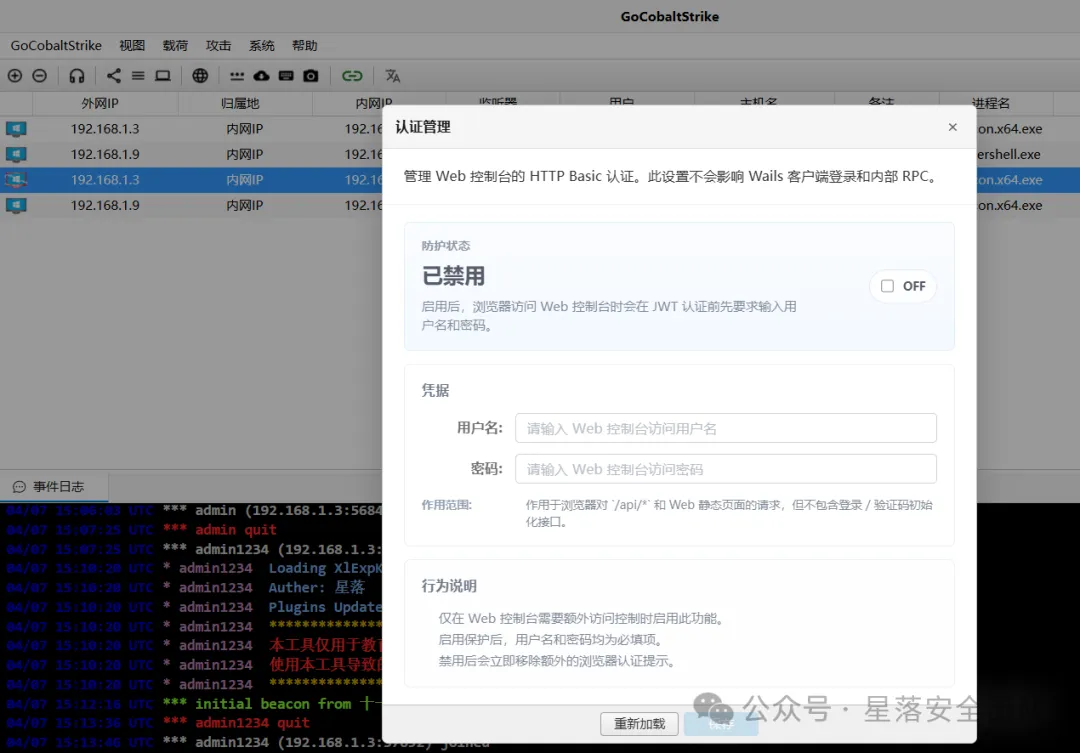Click the computer icon of the first 192.168.1.3 row

tap(17, 129)
